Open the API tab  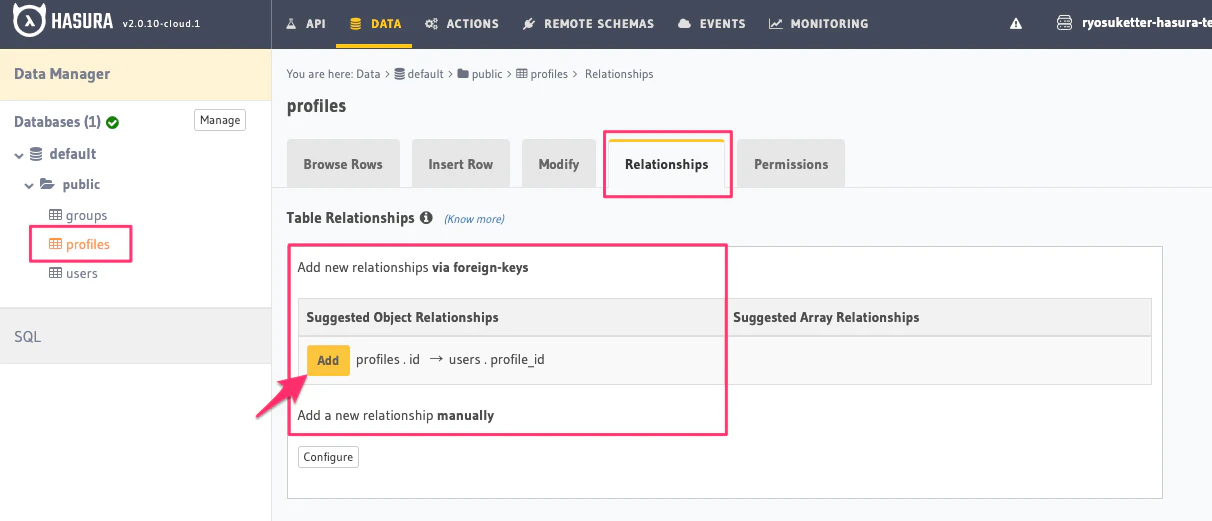(x=306, y=23)
